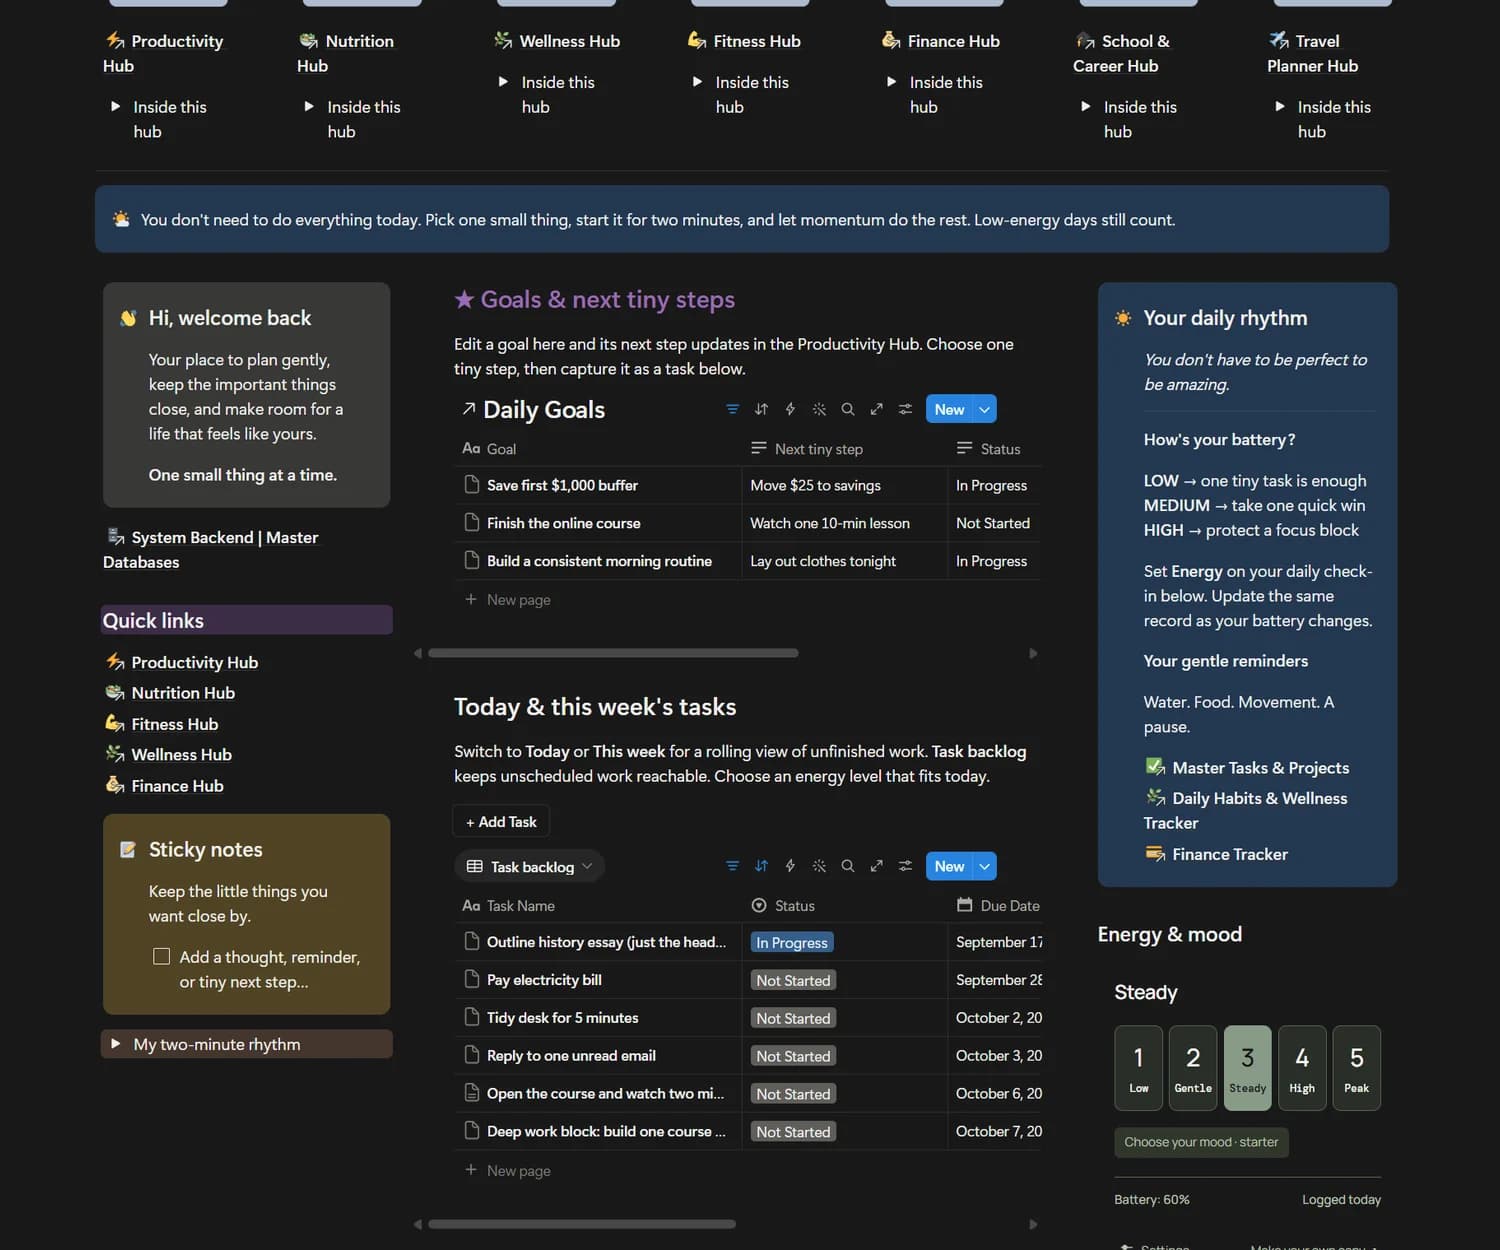1500x1250 pixels.
Task: Expand Inside this hub under Fitness Hub
Action: point(698,81)
